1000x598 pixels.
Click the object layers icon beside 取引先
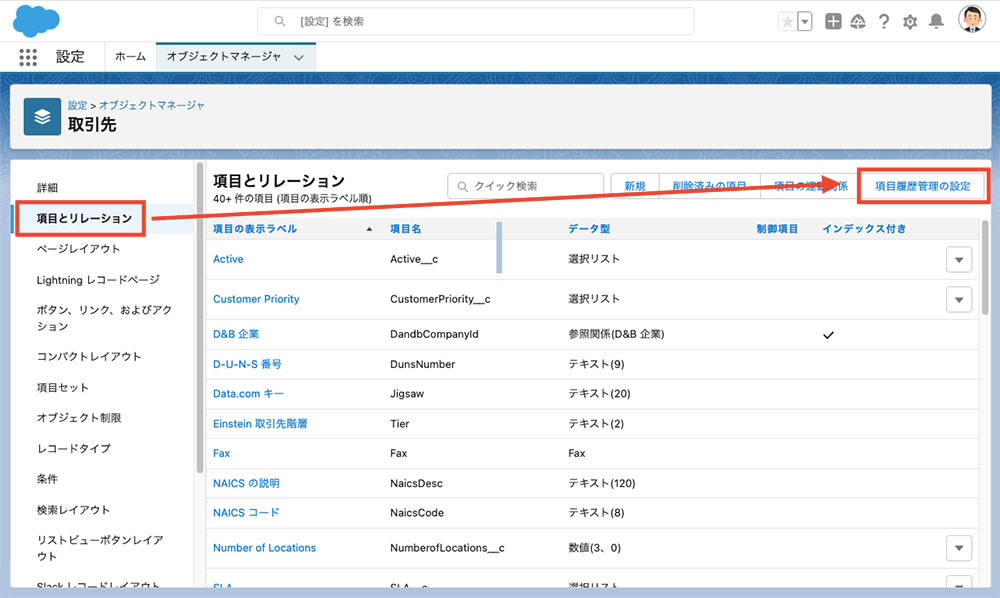(42, 117)
